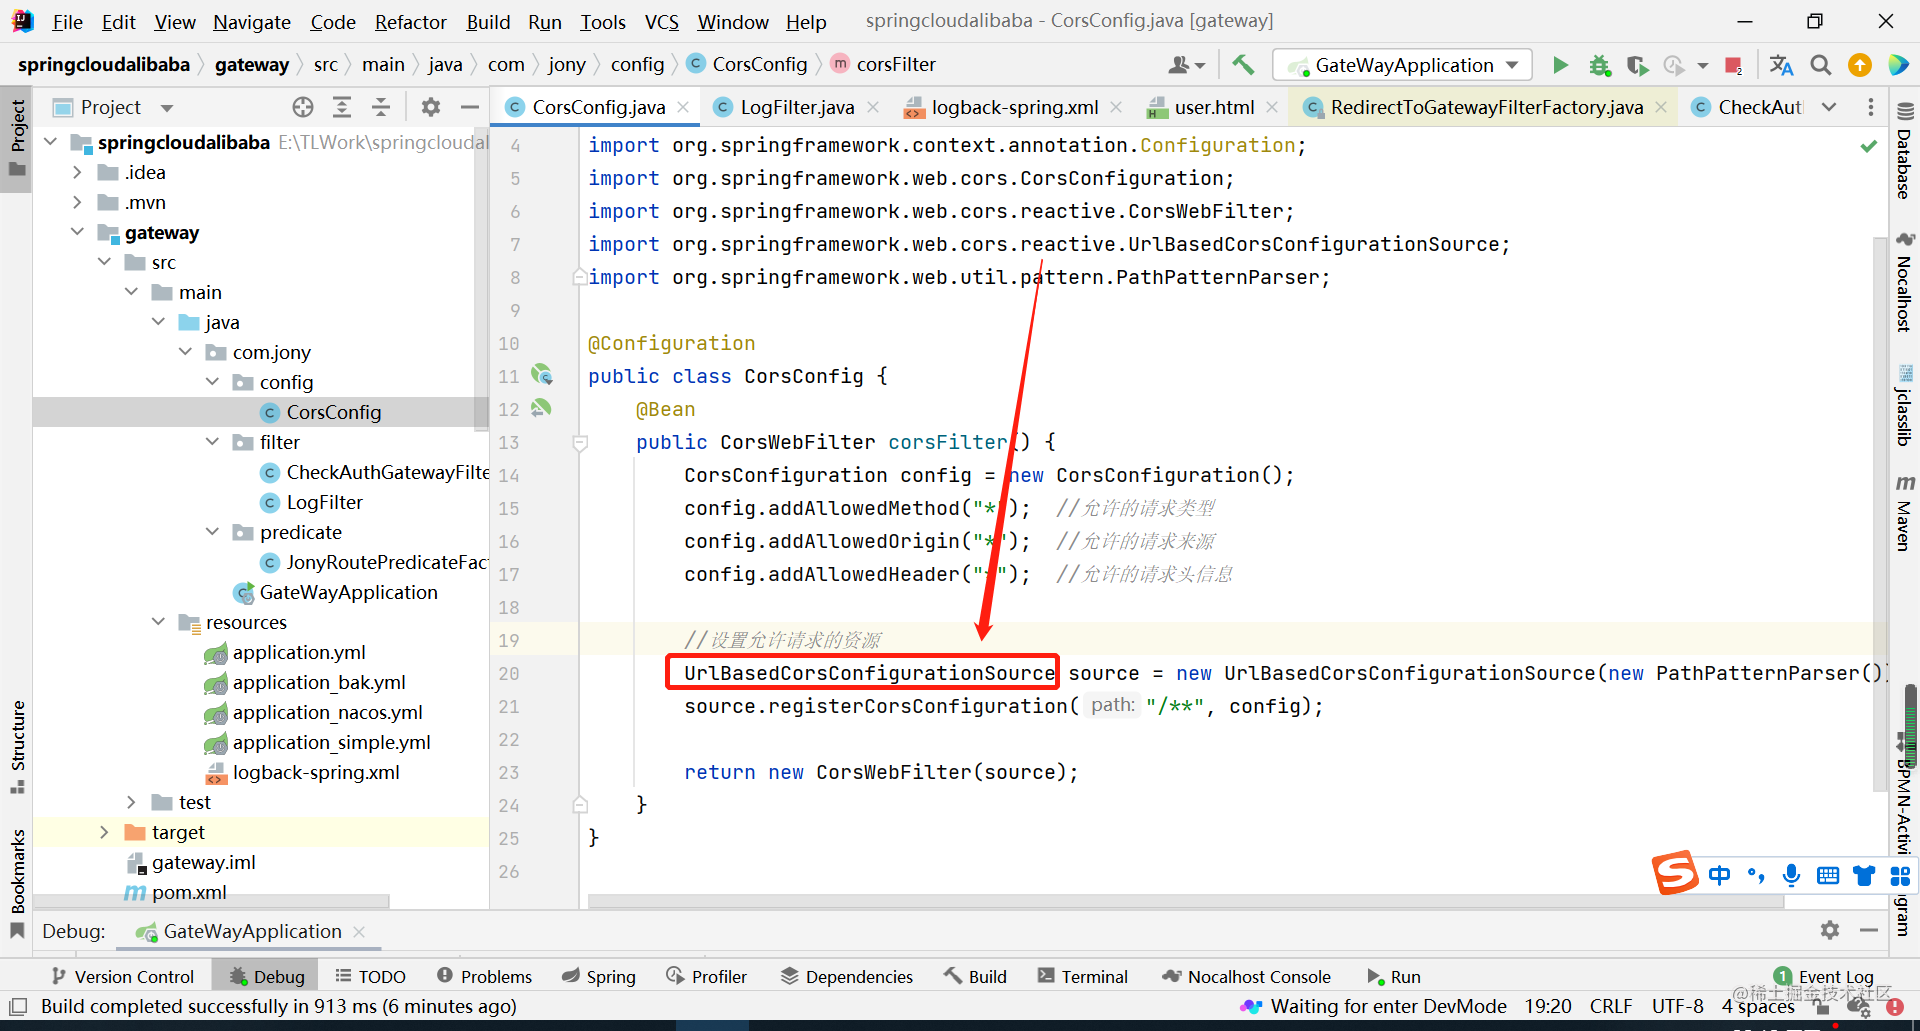Open the Database tool window
1920x1031 pixels.
pyautogui.click(x=1905, y=150)
